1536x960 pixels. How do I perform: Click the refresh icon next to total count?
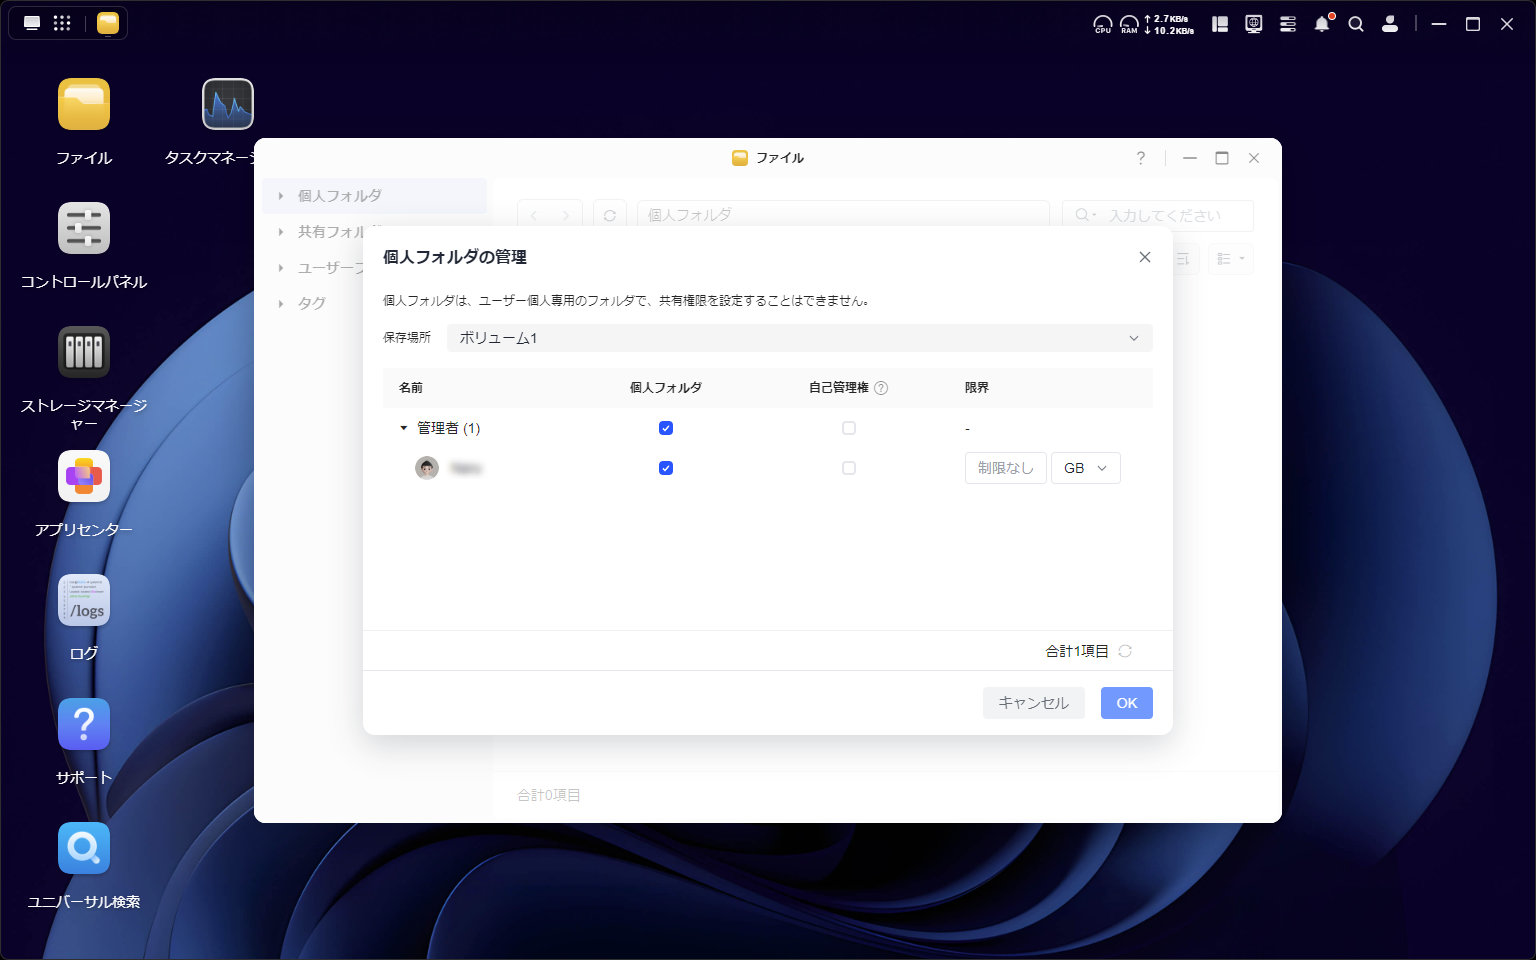coord(1125,651)
